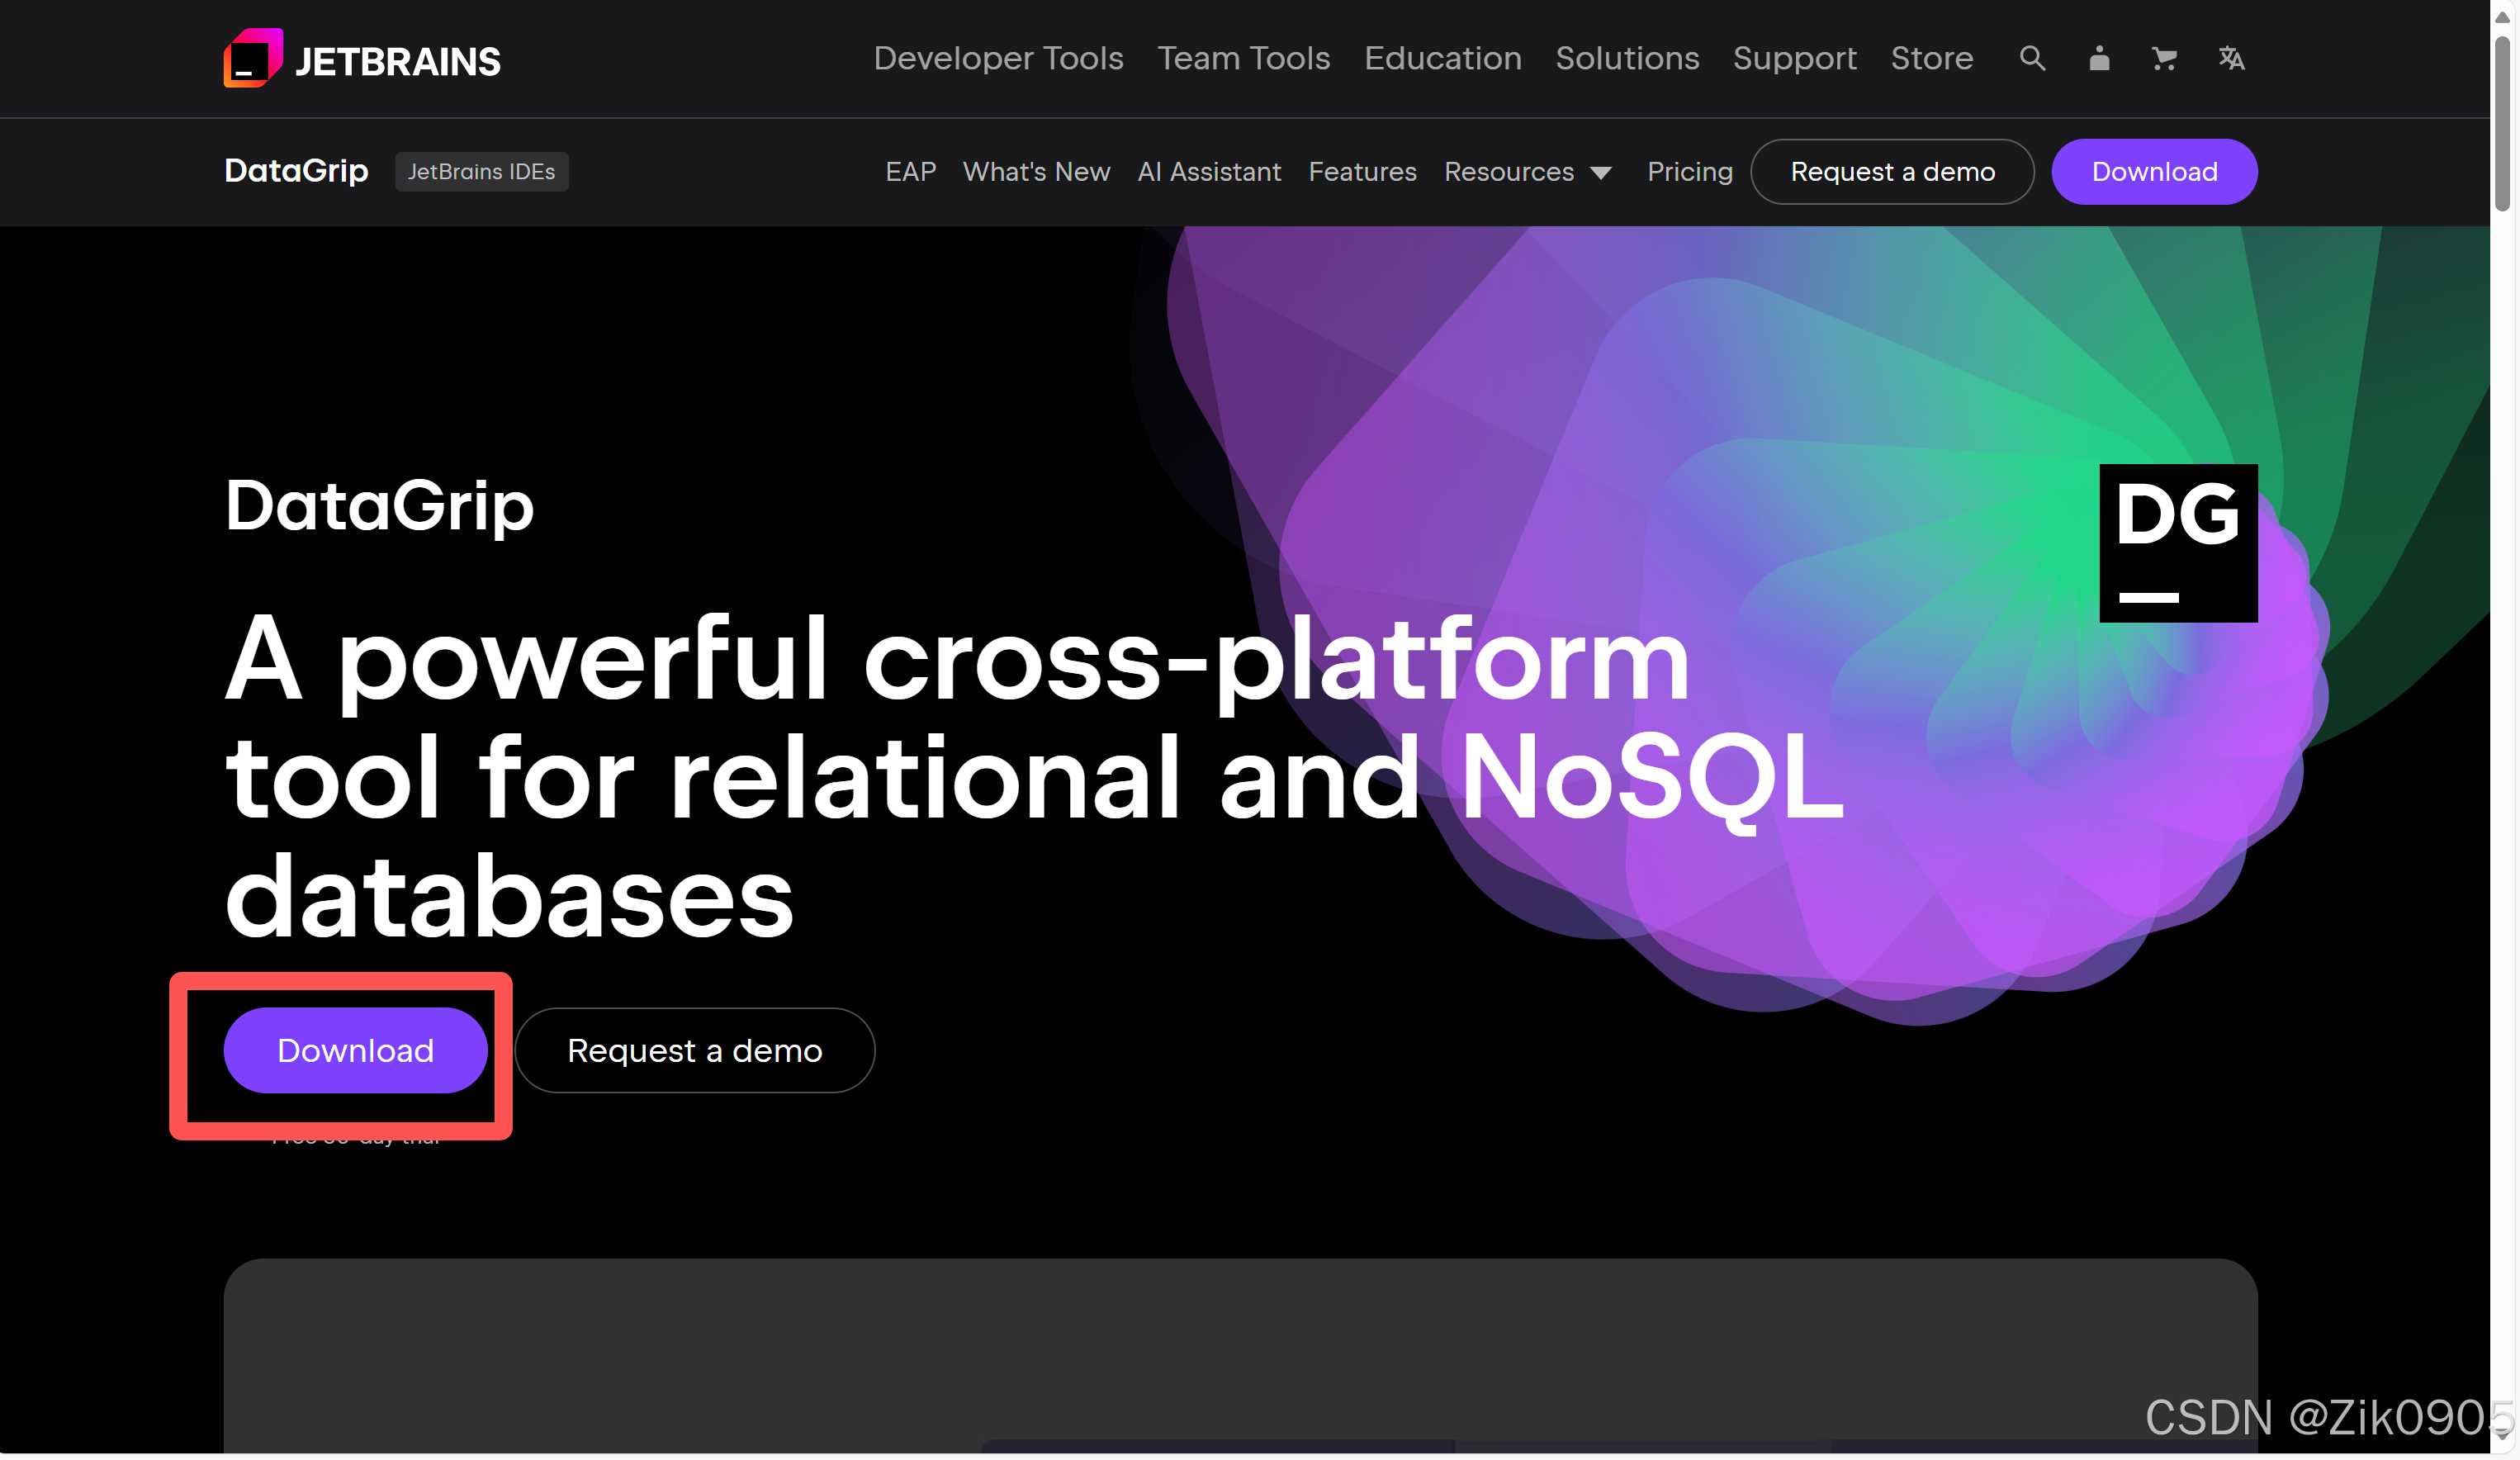Open the AI Assistant link
Viewport: 2520px width, 1460px height.
point(1208,171)
